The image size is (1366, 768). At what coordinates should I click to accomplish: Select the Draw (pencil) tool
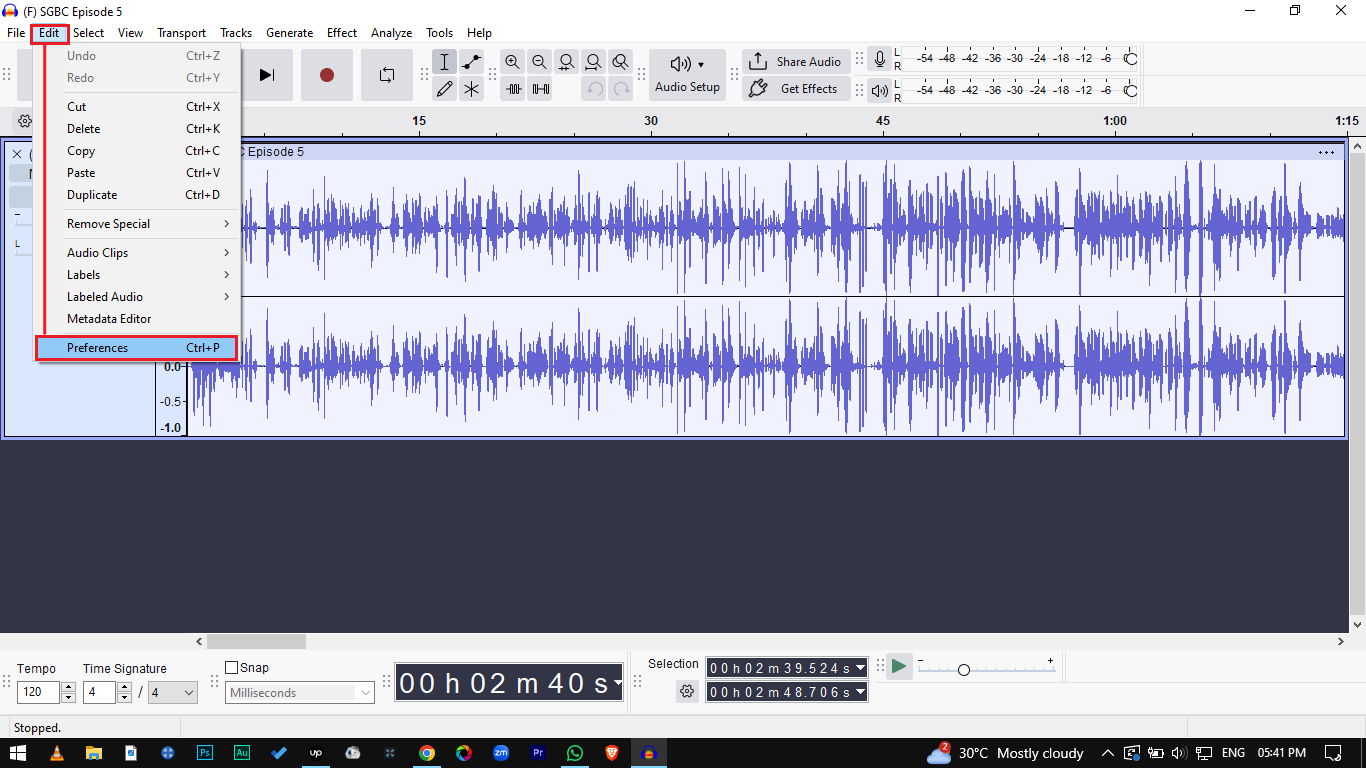coord(444,89)
